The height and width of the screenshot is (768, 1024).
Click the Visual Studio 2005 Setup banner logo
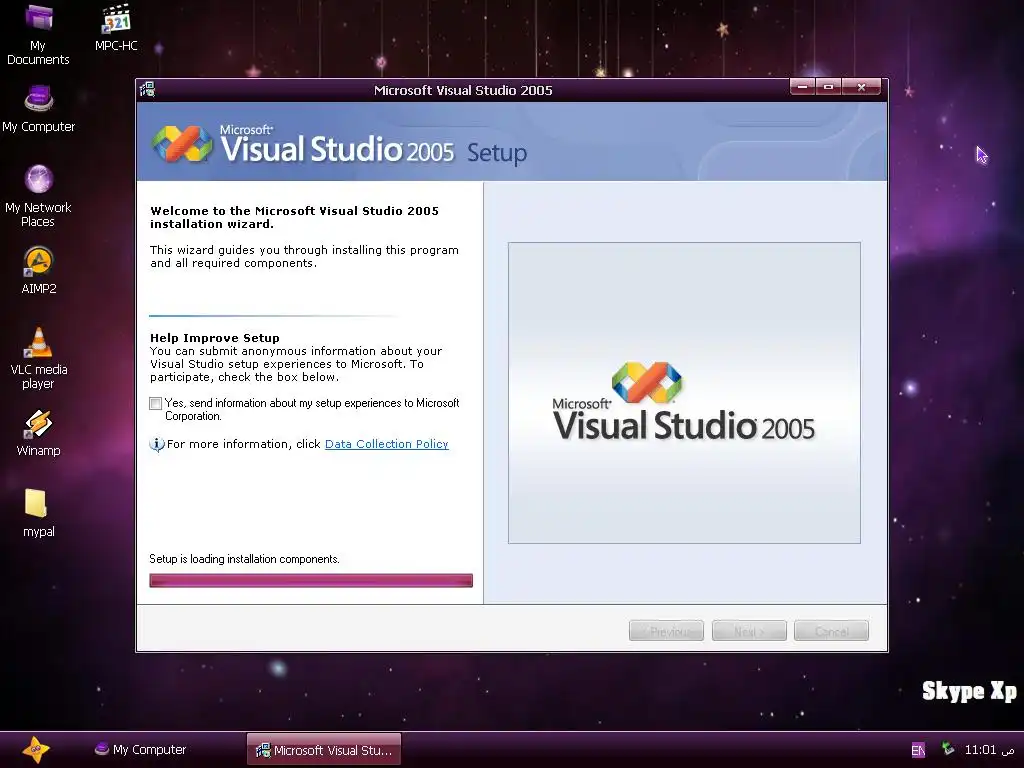pyautogui.click(x=340, y=144)
